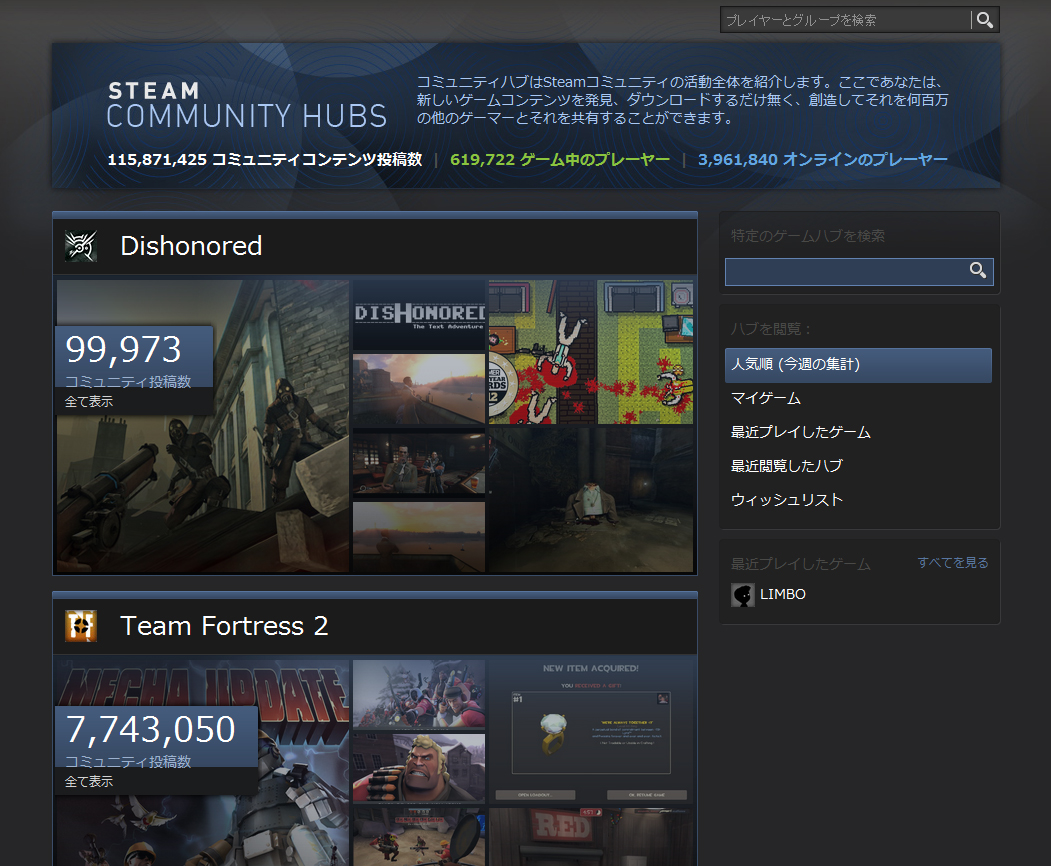Click 3,961,840 オンラインのプレーヤー stat
The height and width of the screenshot is (866, 1051).
point(822,160)
